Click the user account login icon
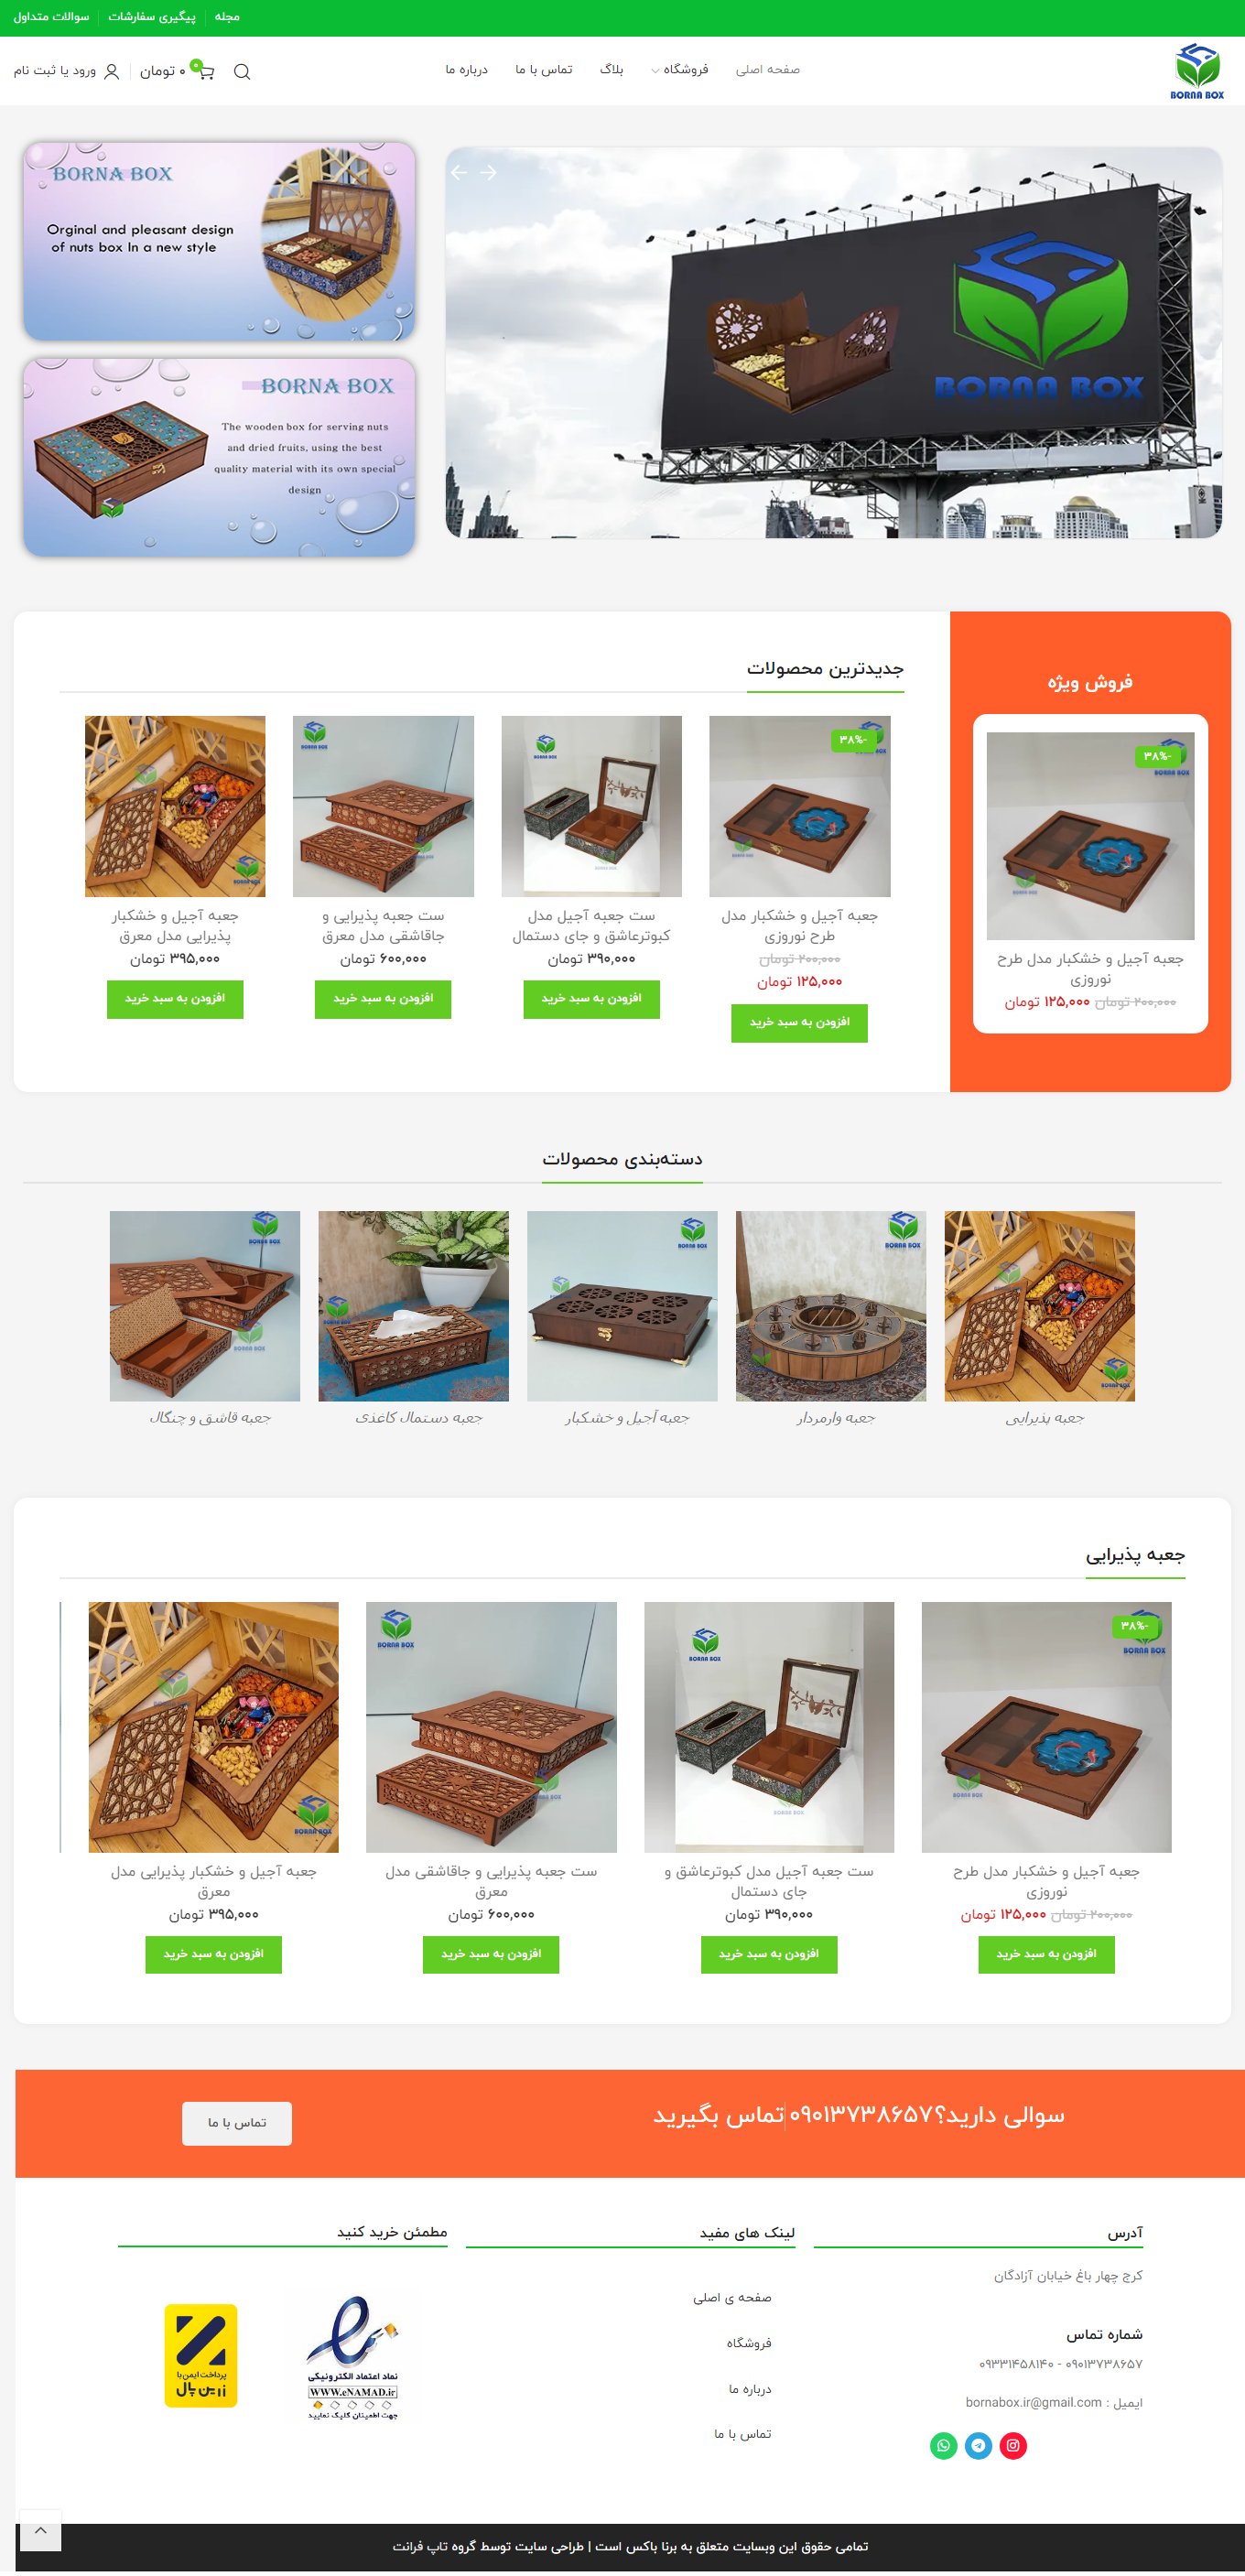 (111, 71)
